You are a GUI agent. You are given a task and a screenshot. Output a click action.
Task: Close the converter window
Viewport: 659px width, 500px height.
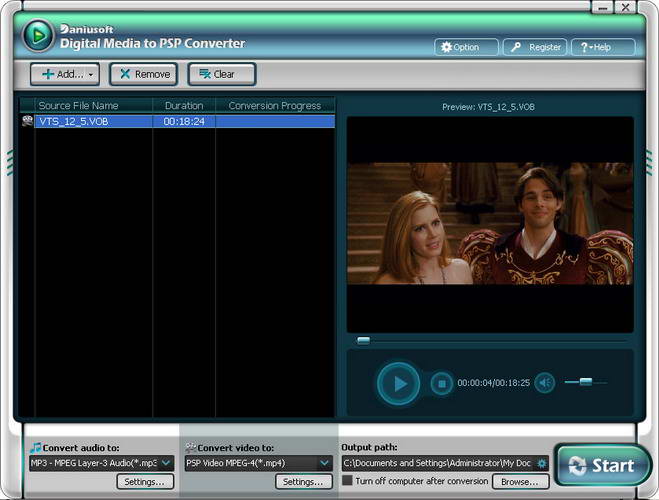626,7
